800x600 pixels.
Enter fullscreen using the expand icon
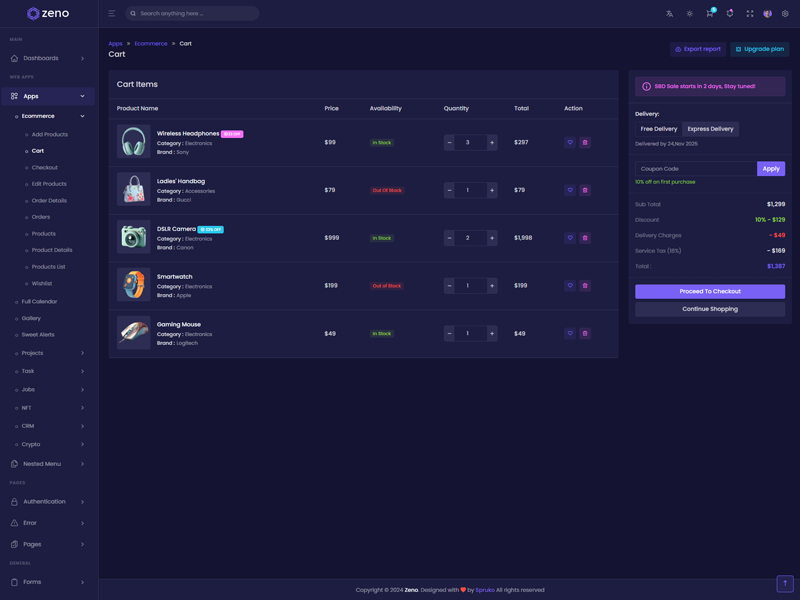[750, 14]
